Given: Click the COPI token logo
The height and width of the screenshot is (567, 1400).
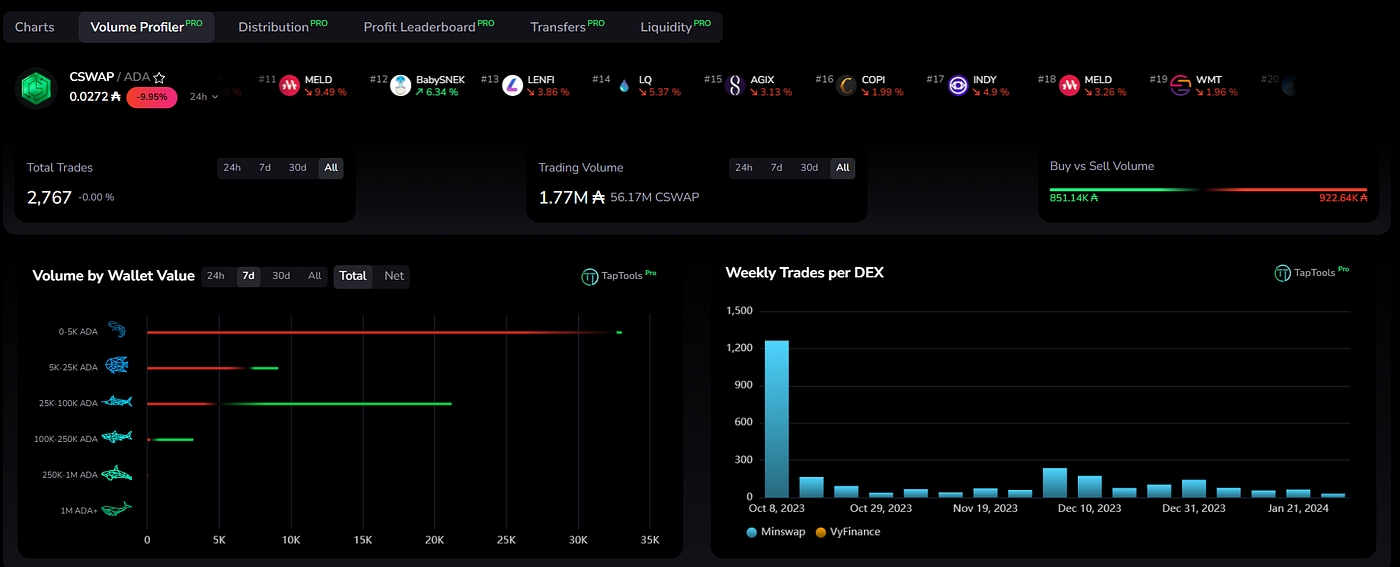Looking at the screenshot, I should point(846,86).
